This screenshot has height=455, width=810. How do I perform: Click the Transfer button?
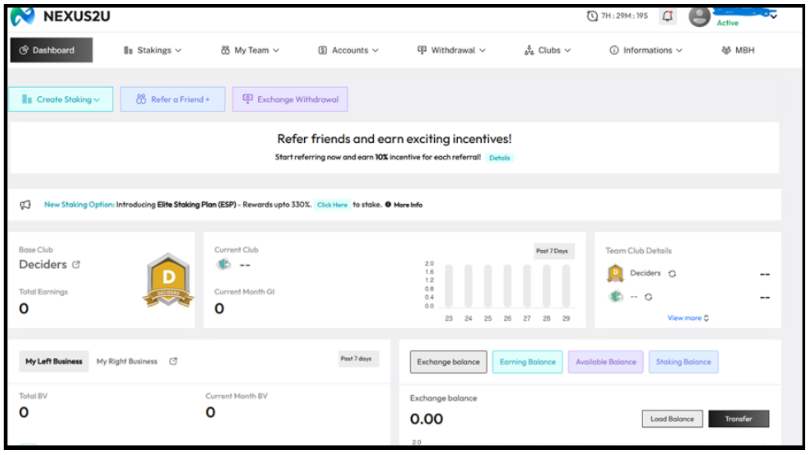pyautogui.click(x=738, y=419)
